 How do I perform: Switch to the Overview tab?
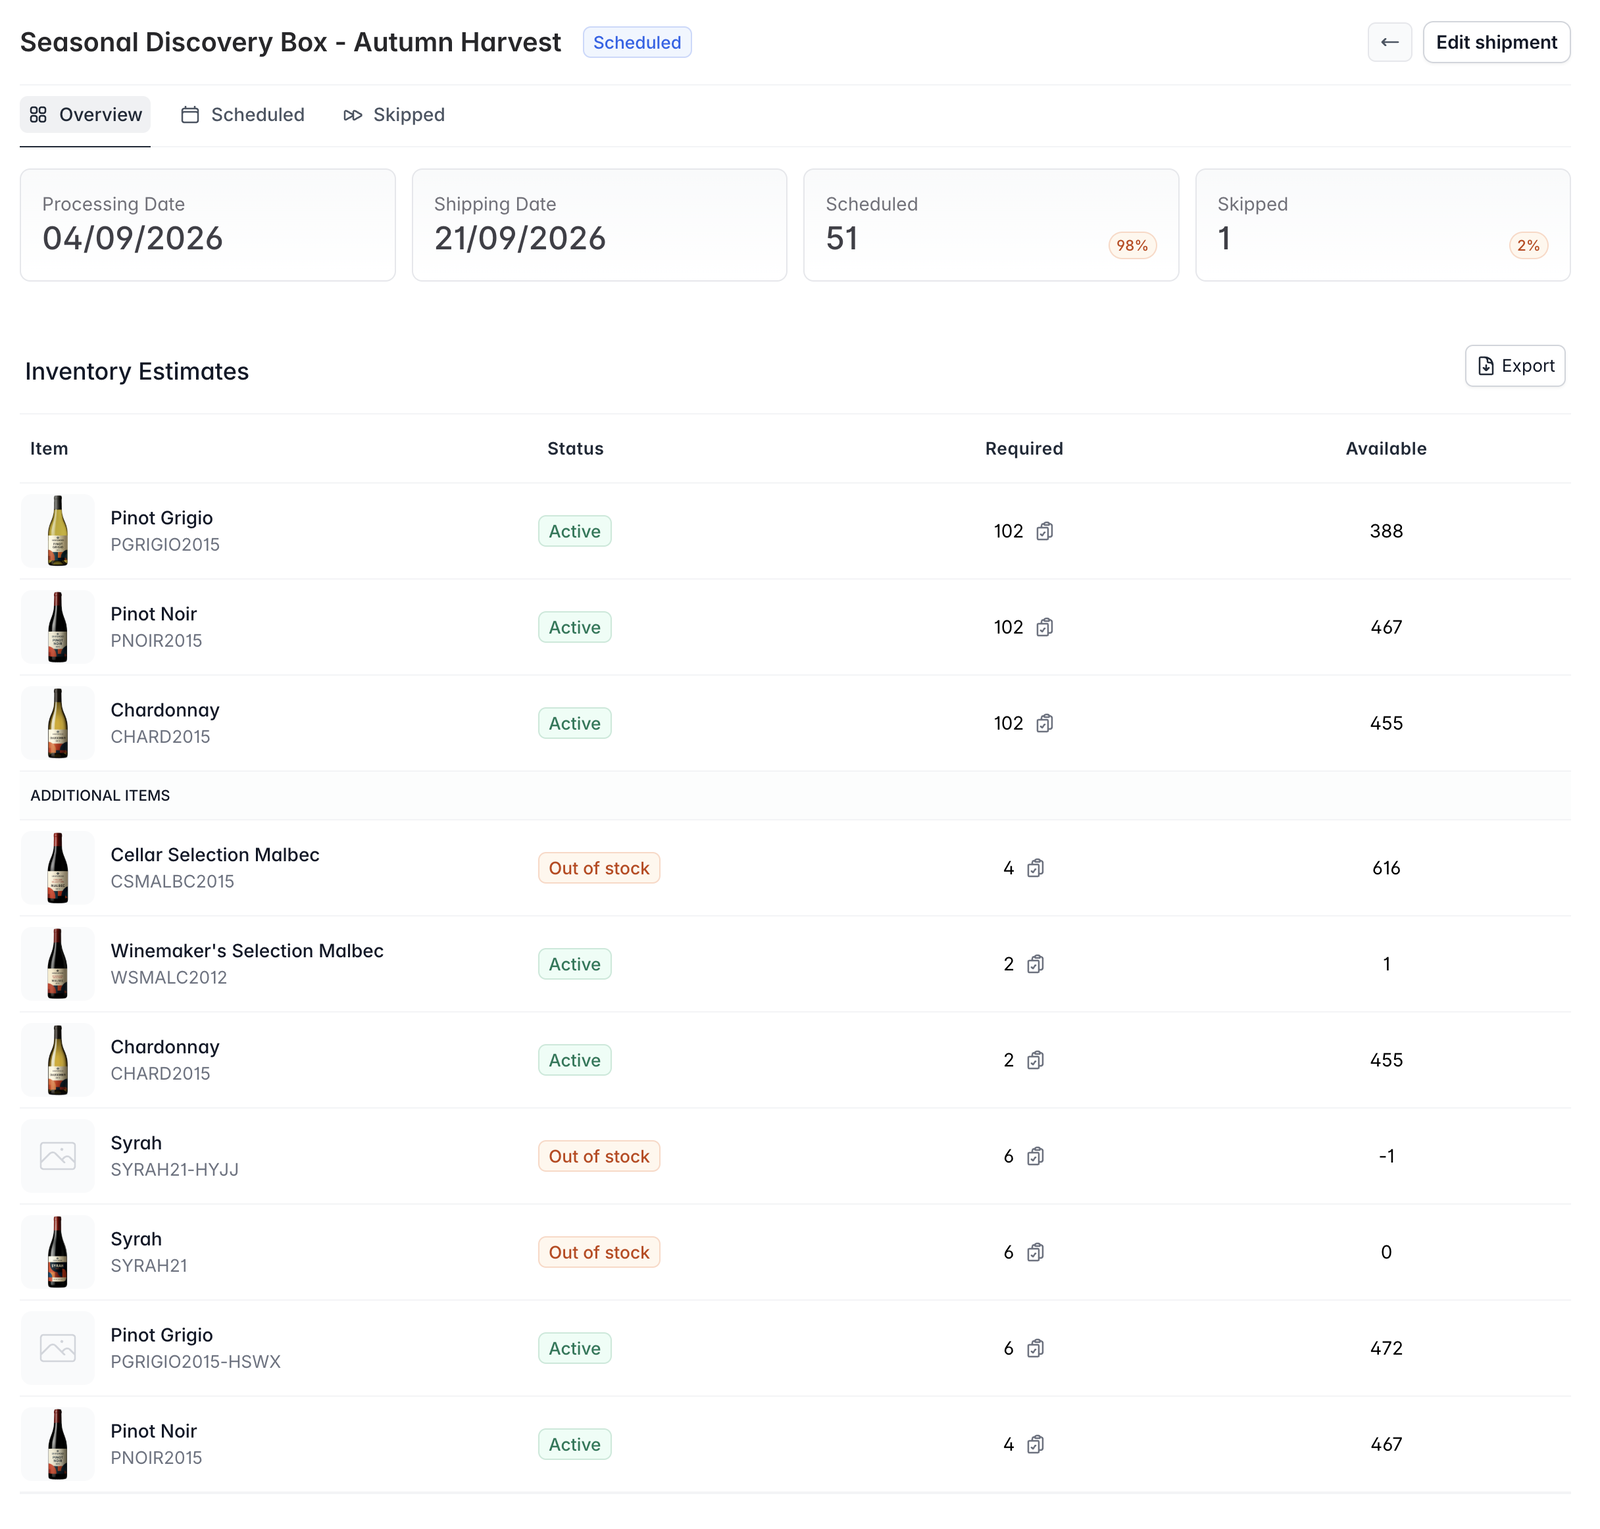tap(85, 115)
